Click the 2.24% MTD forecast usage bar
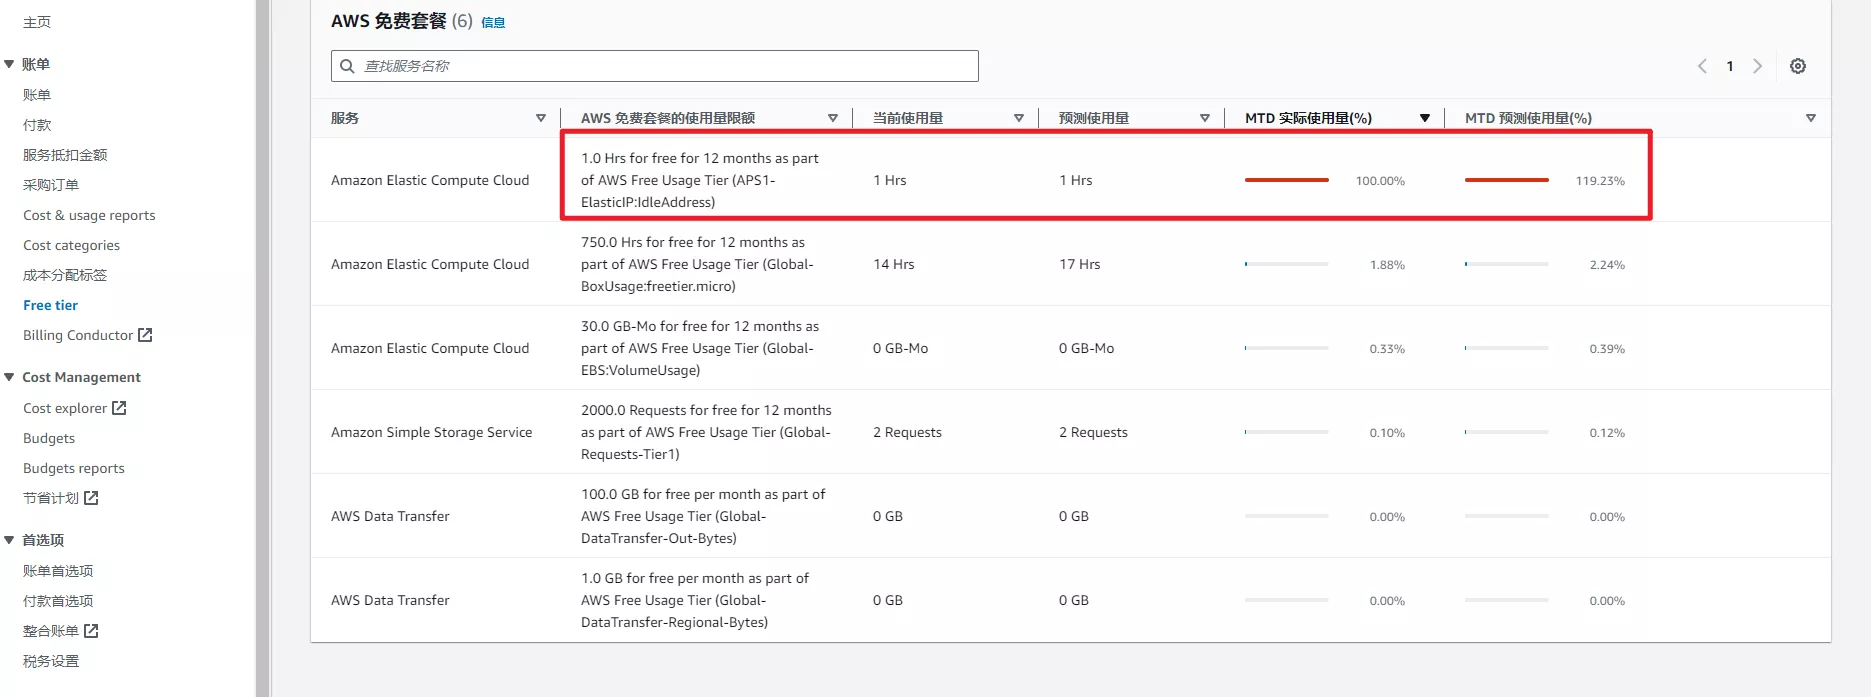Viewport: 1874px width, 697px height. (1507, 264)
